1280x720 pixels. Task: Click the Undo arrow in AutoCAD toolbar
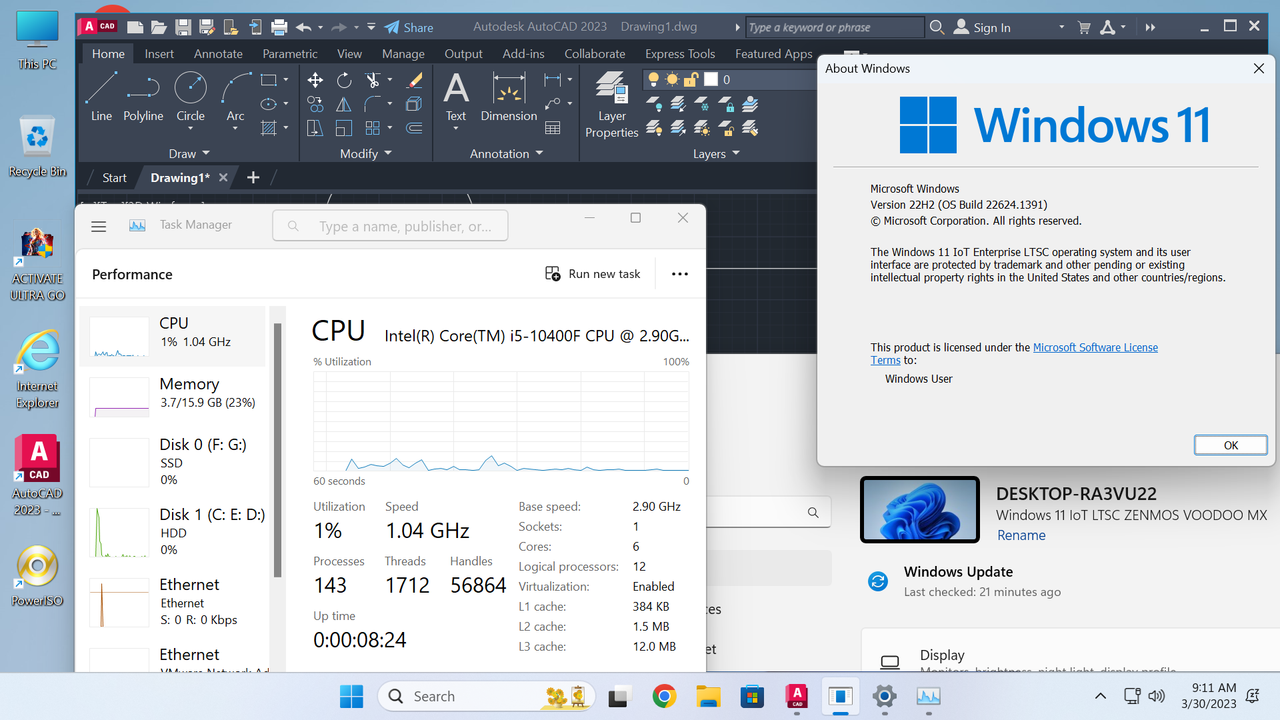click(x=303, y=27)
